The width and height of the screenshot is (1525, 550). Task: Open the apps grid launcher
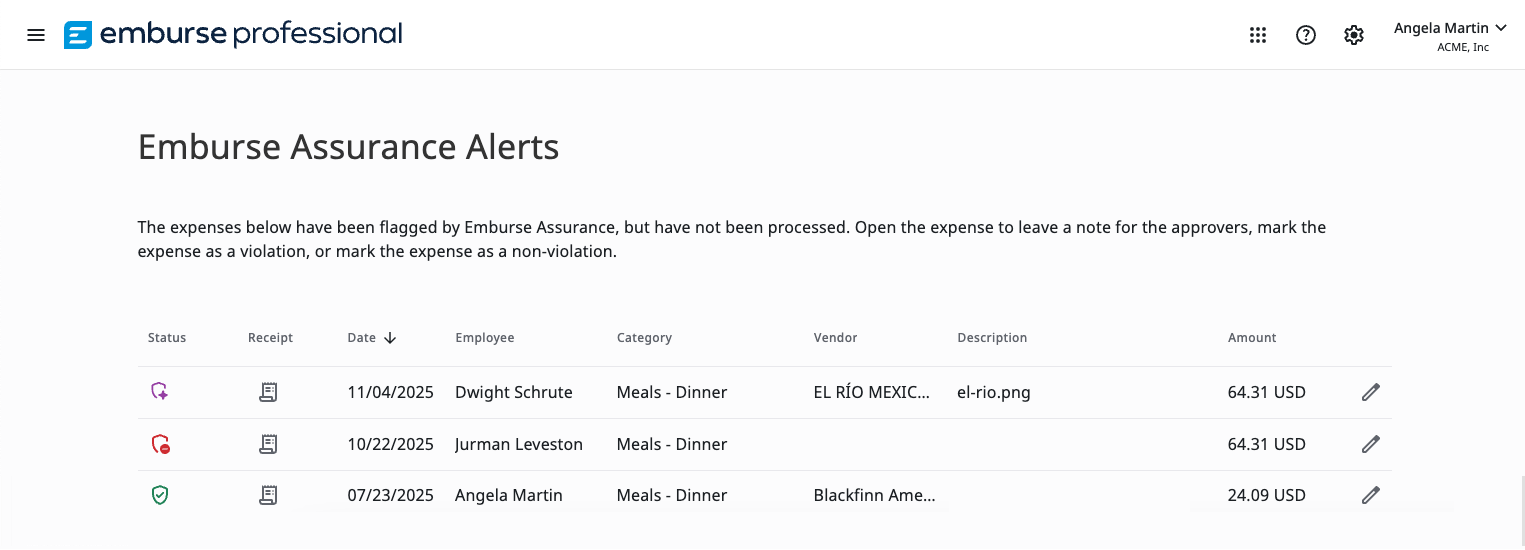tap(1258, 35)
